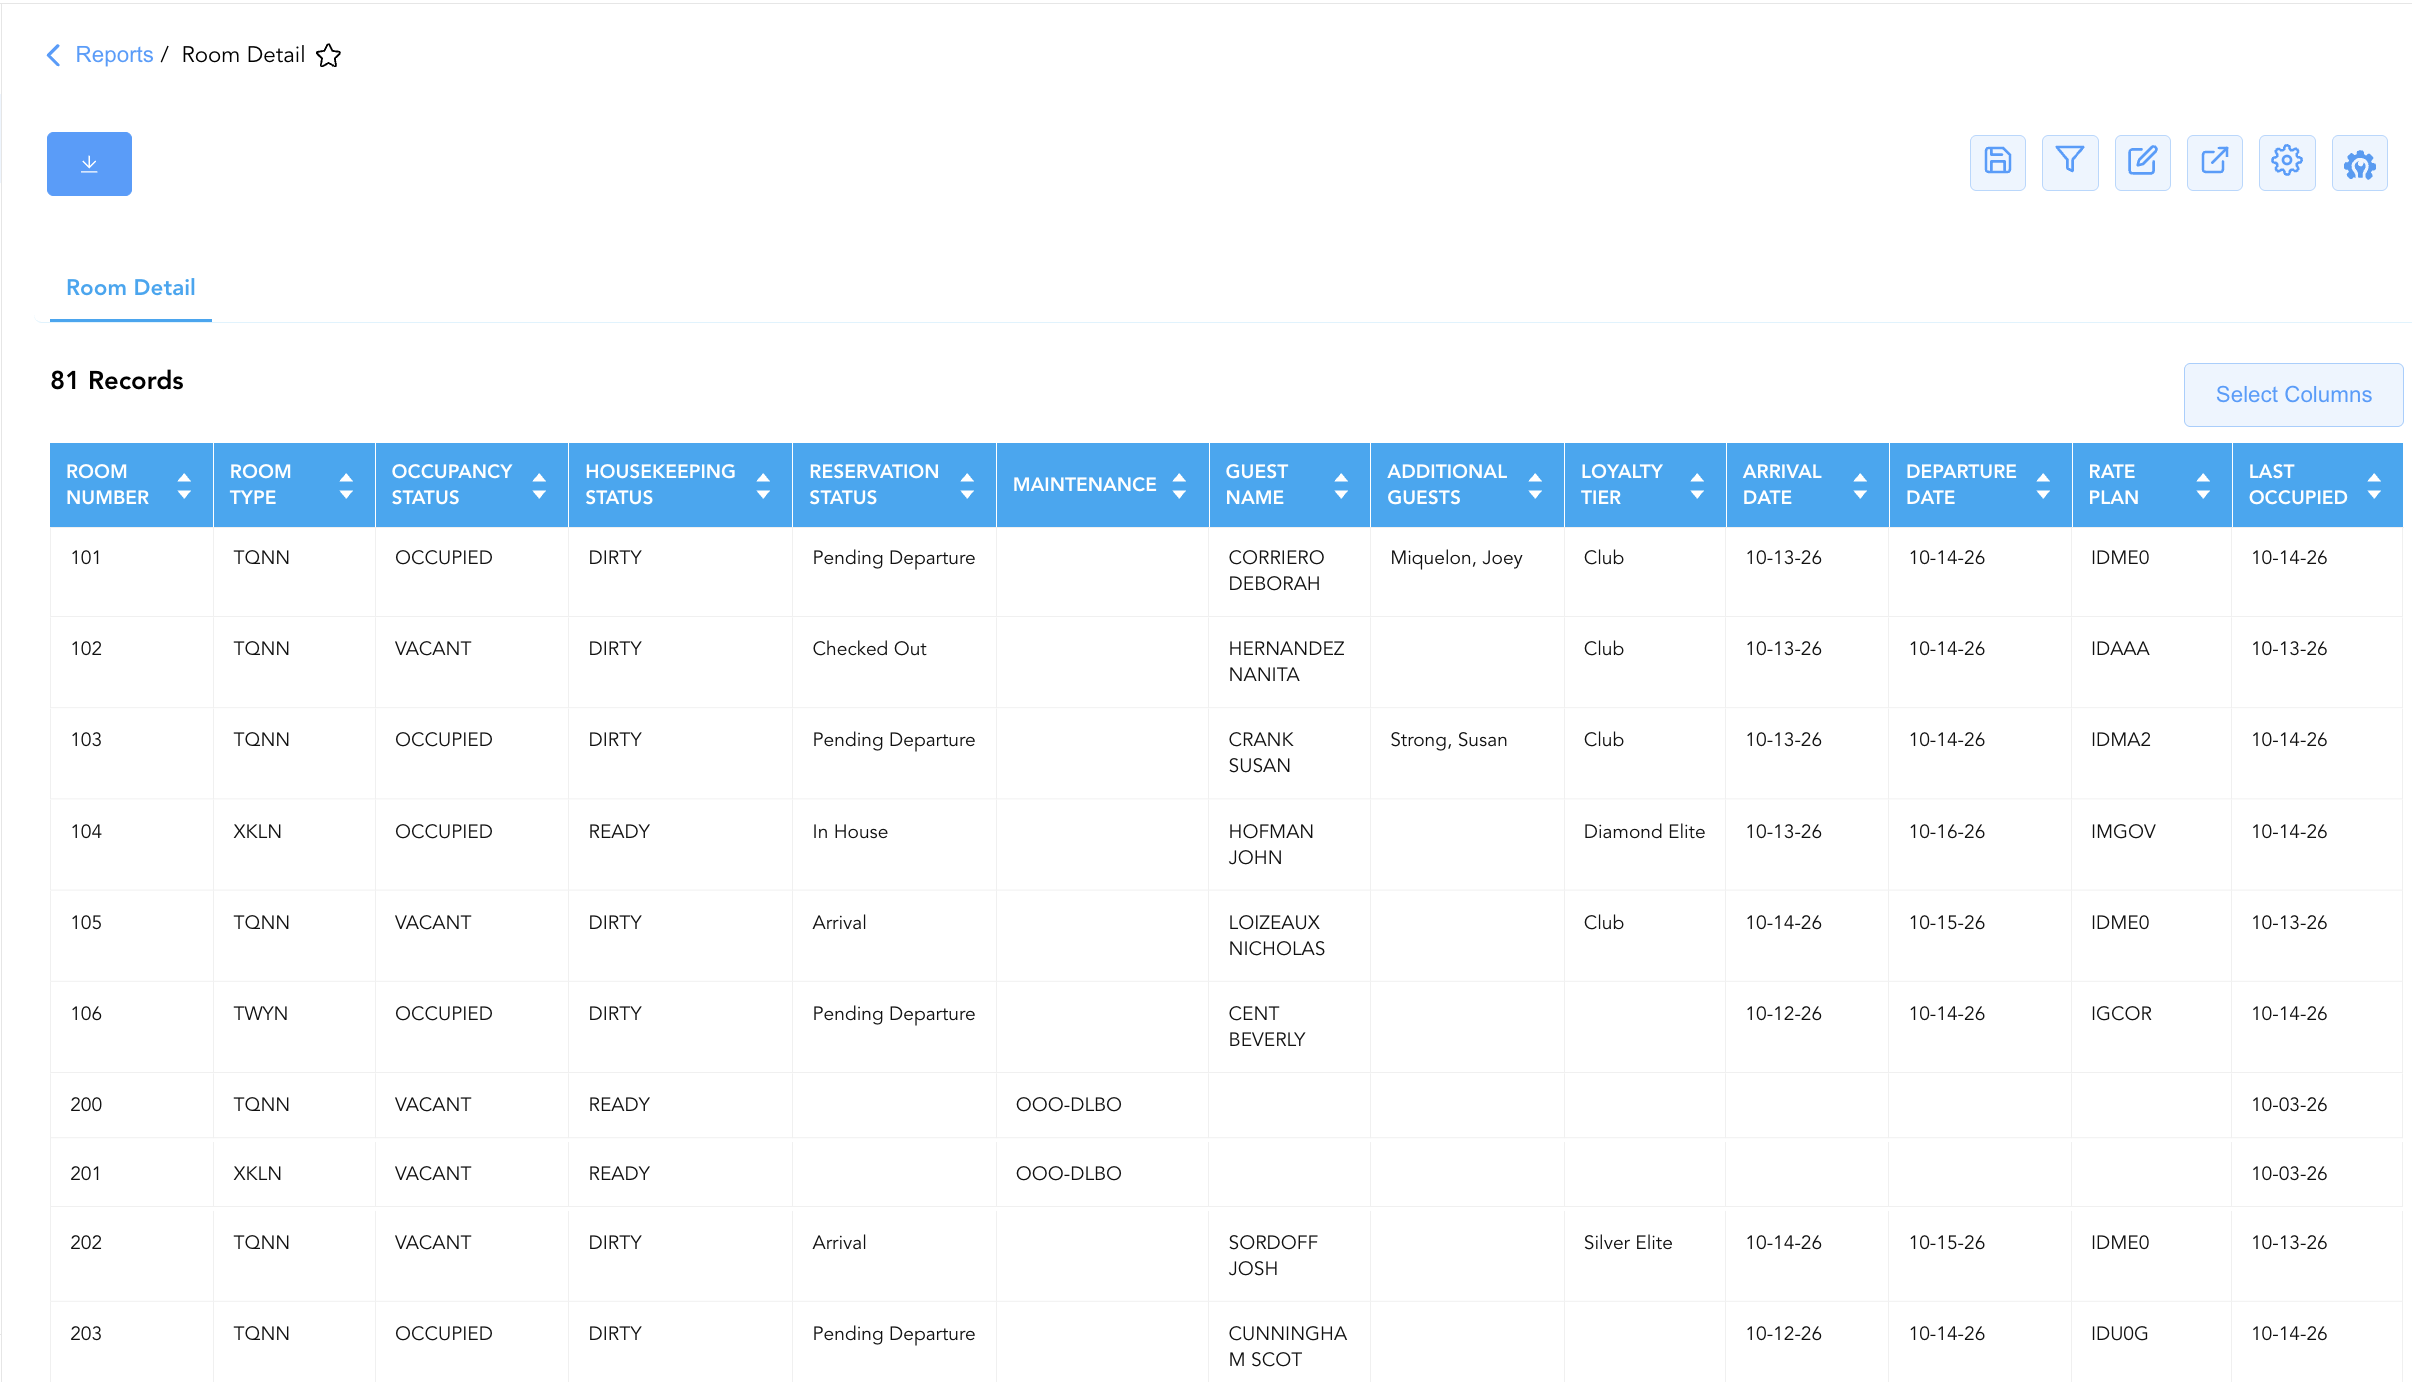Click the export external-link icon
This screenshot has height=1382, width=2412.
click(x=2215, y=162)
